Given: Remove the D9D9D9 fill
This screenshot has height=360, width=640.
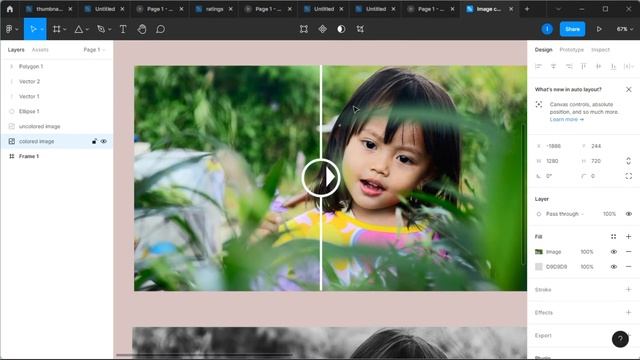Looking at the screenshot, I should [629, 267].
